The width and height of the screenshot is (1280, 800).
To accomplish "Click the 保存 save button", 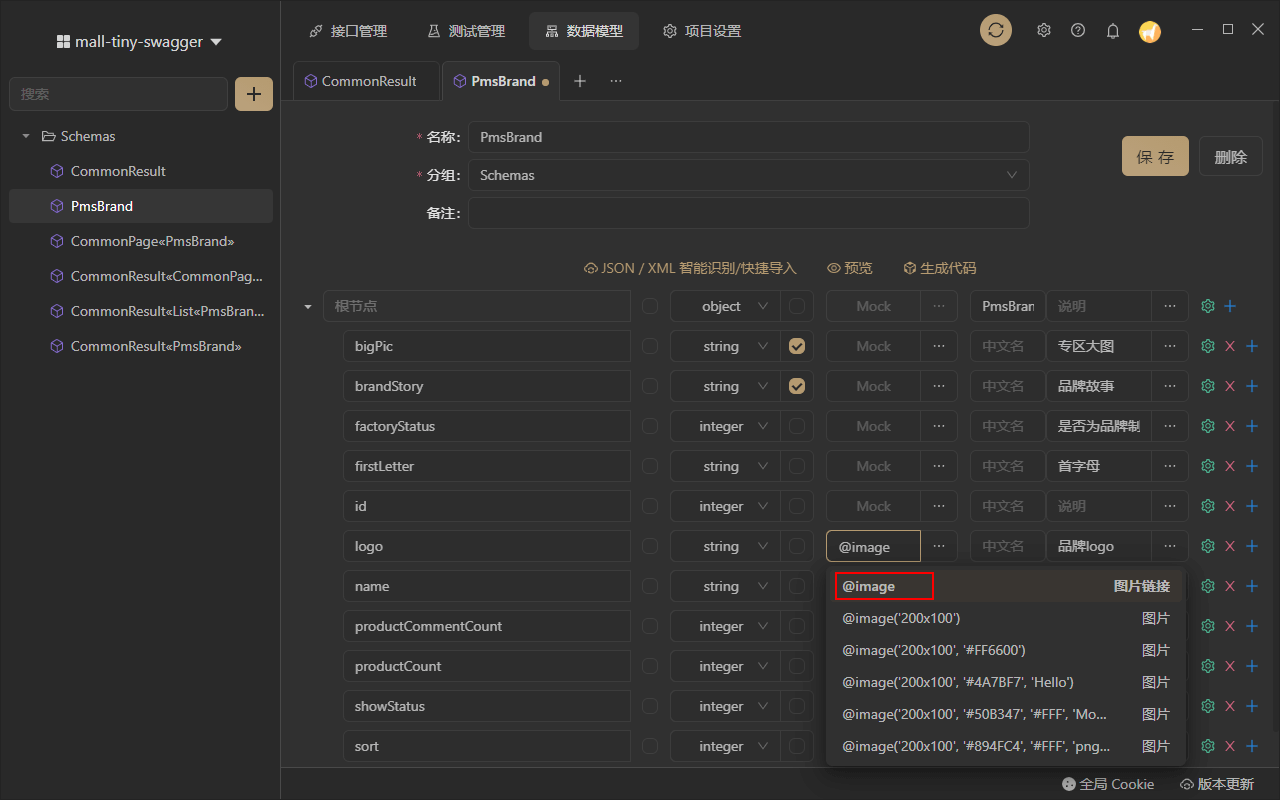I will tap(1155, 156).
